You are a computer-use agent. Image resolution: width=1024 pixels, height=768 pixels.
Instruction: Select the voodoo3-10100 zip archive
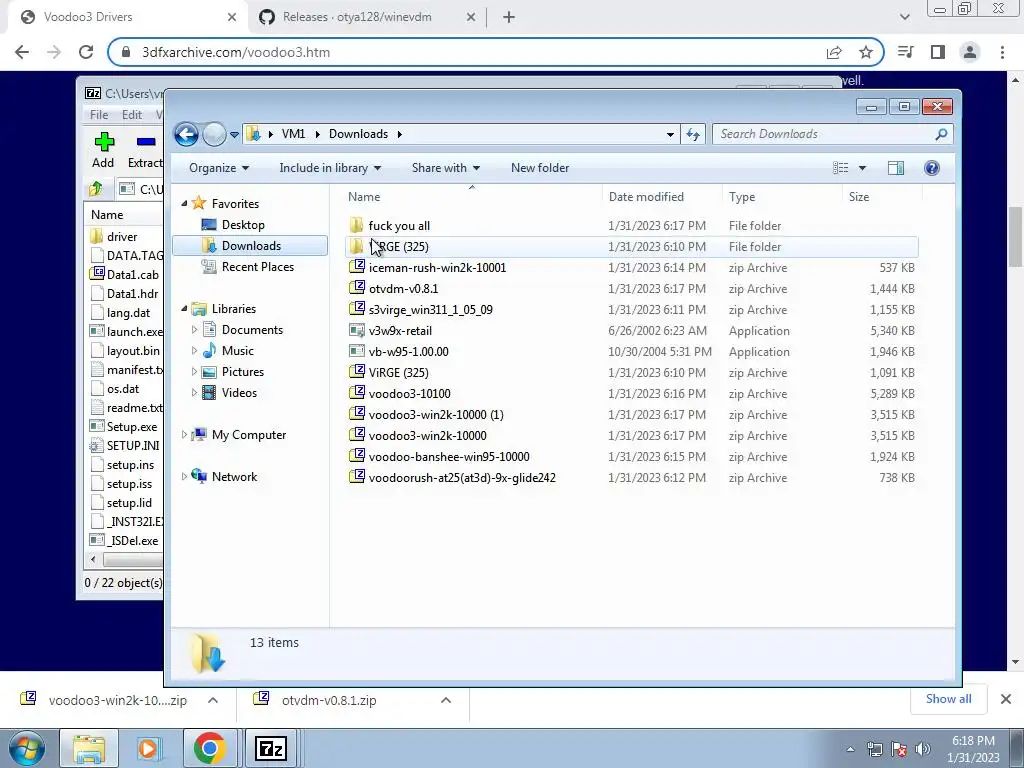pyautogui.click(x=632, y=394)
